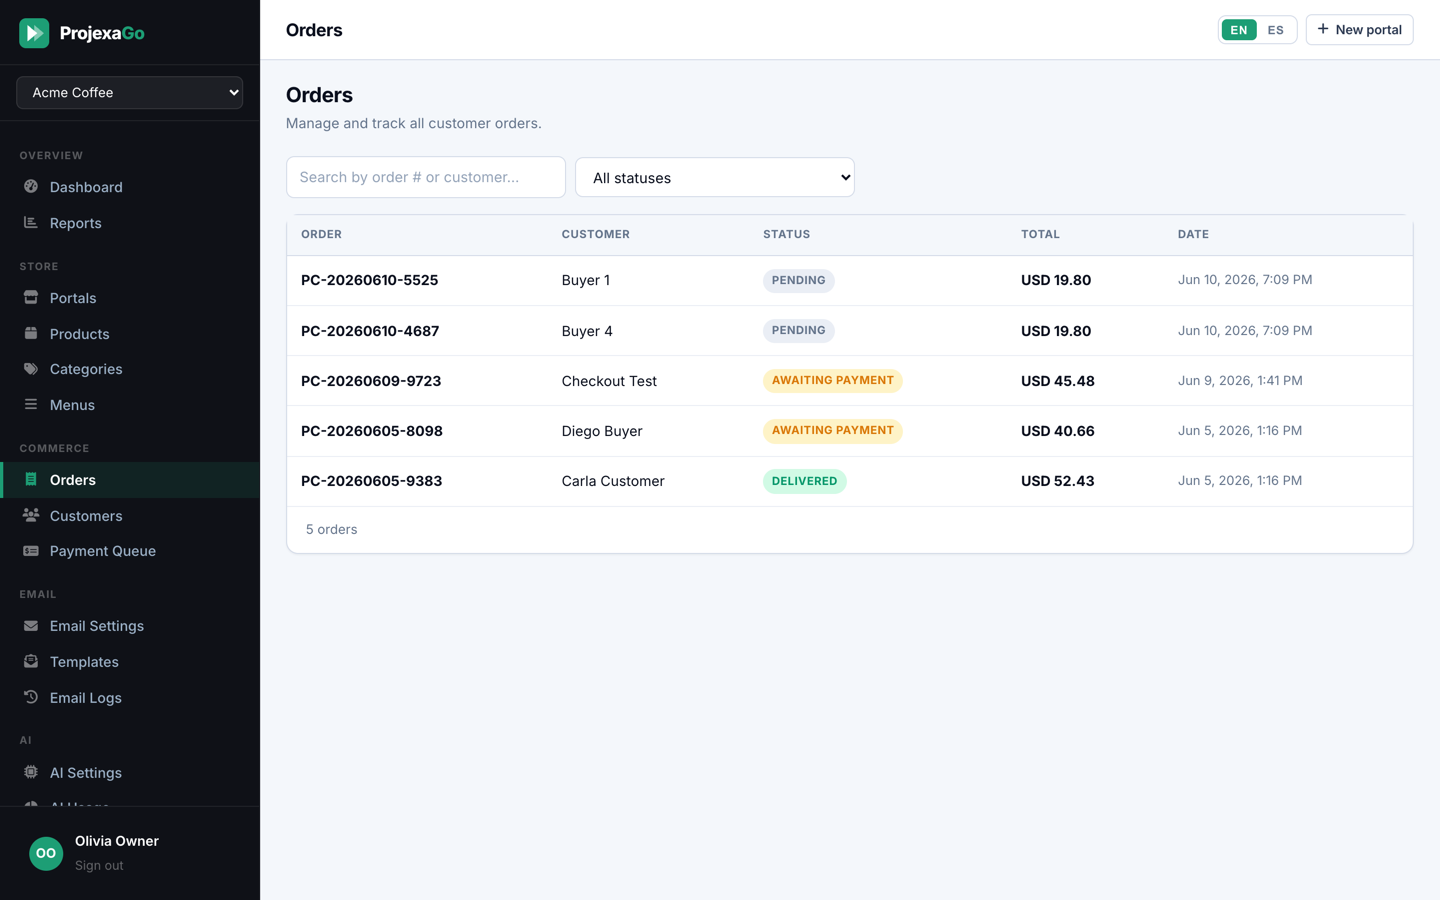The image size is (1440, 900).
Task: Open Portals section
Action: pyautogui.click(x=130, y=298)
